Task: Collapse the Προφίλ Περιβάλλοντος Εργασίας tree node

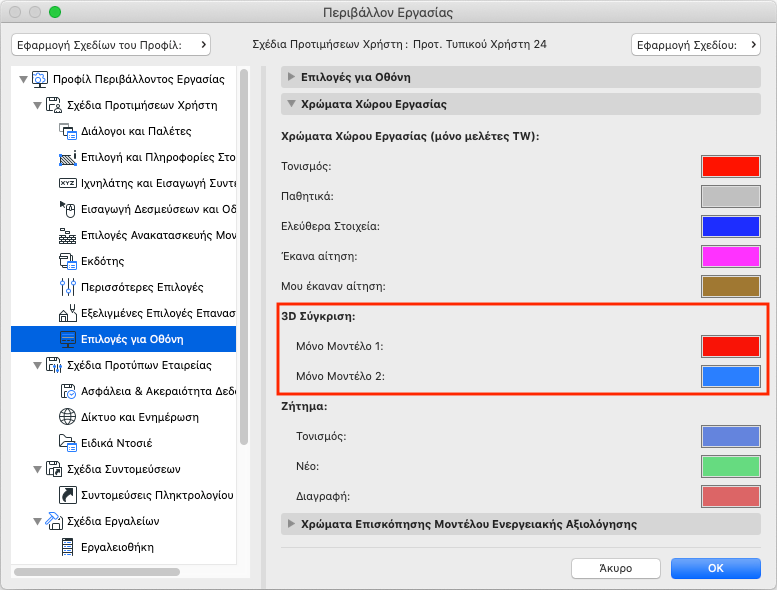Action: pyautogui.click(x=23, y=79)
